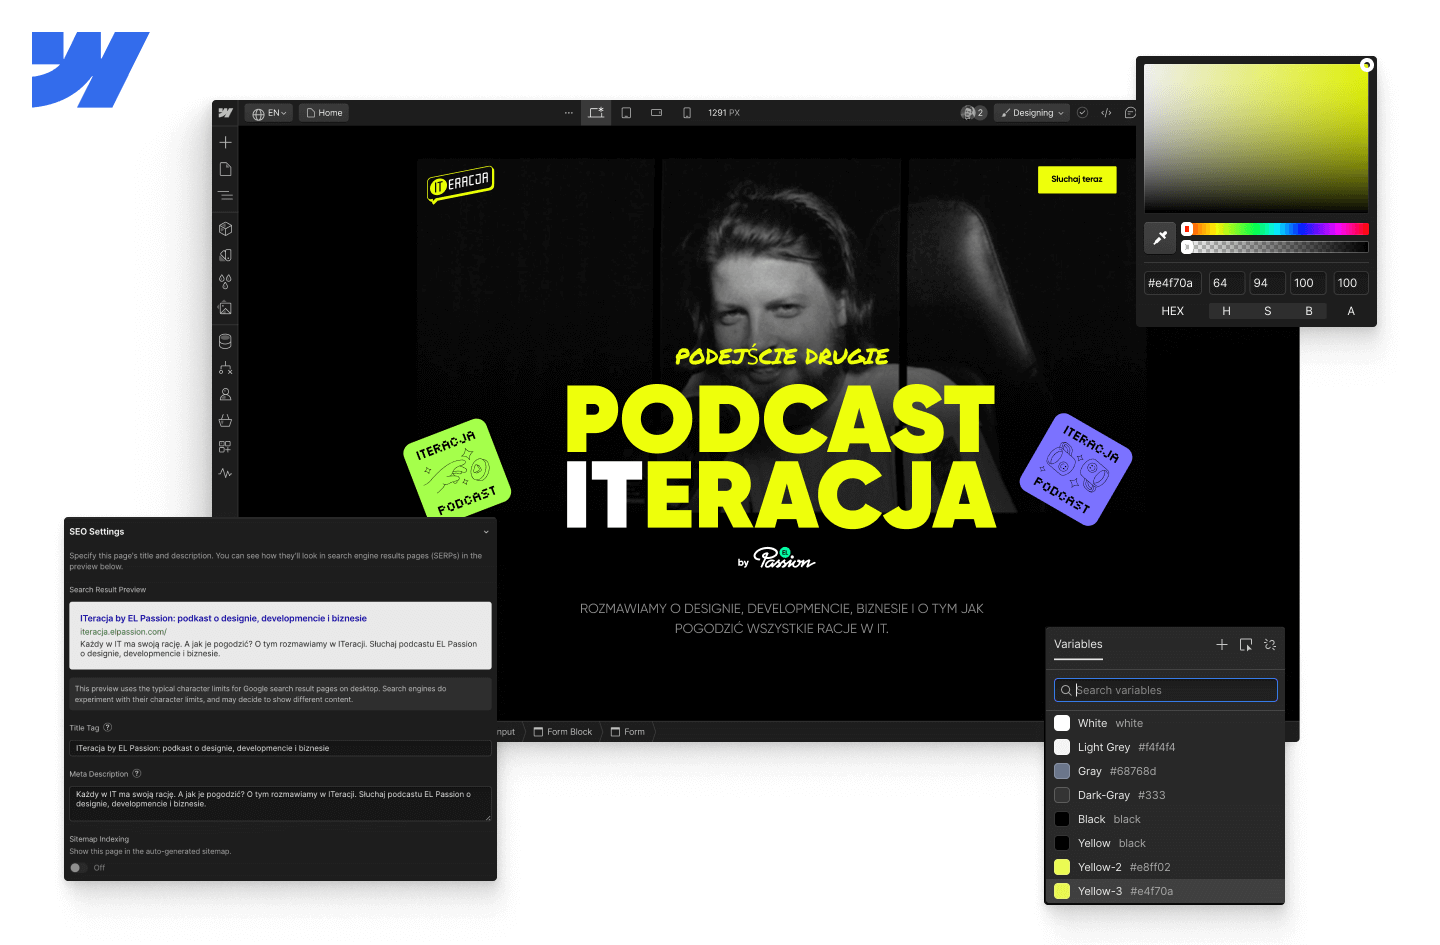Select Form Block in the breadcrumb
The image size is (1440, 945).
click(x=563, y=732)
